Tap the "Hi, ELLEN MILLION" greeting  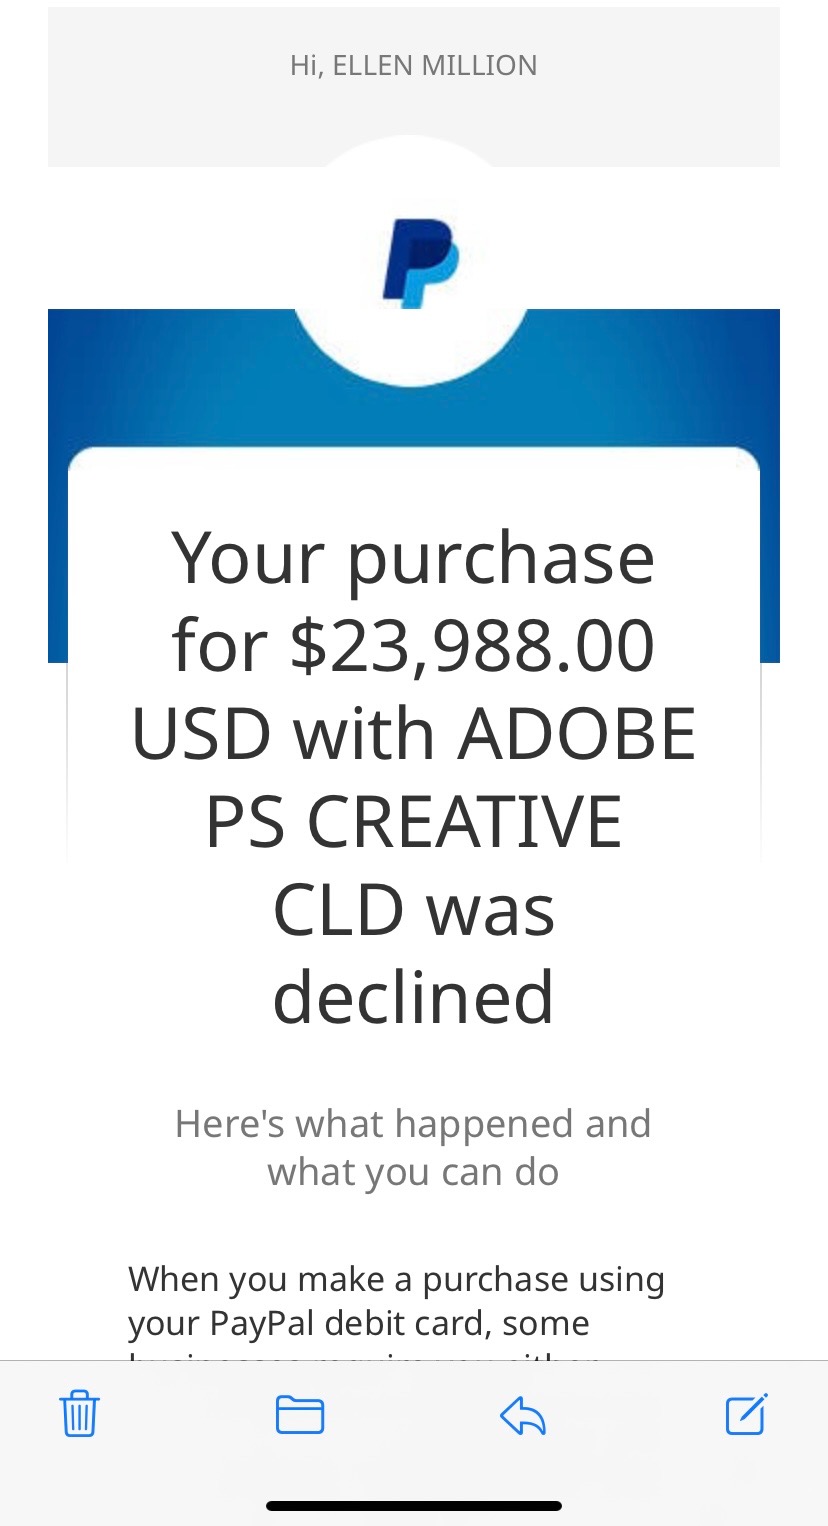coord(413,66)
